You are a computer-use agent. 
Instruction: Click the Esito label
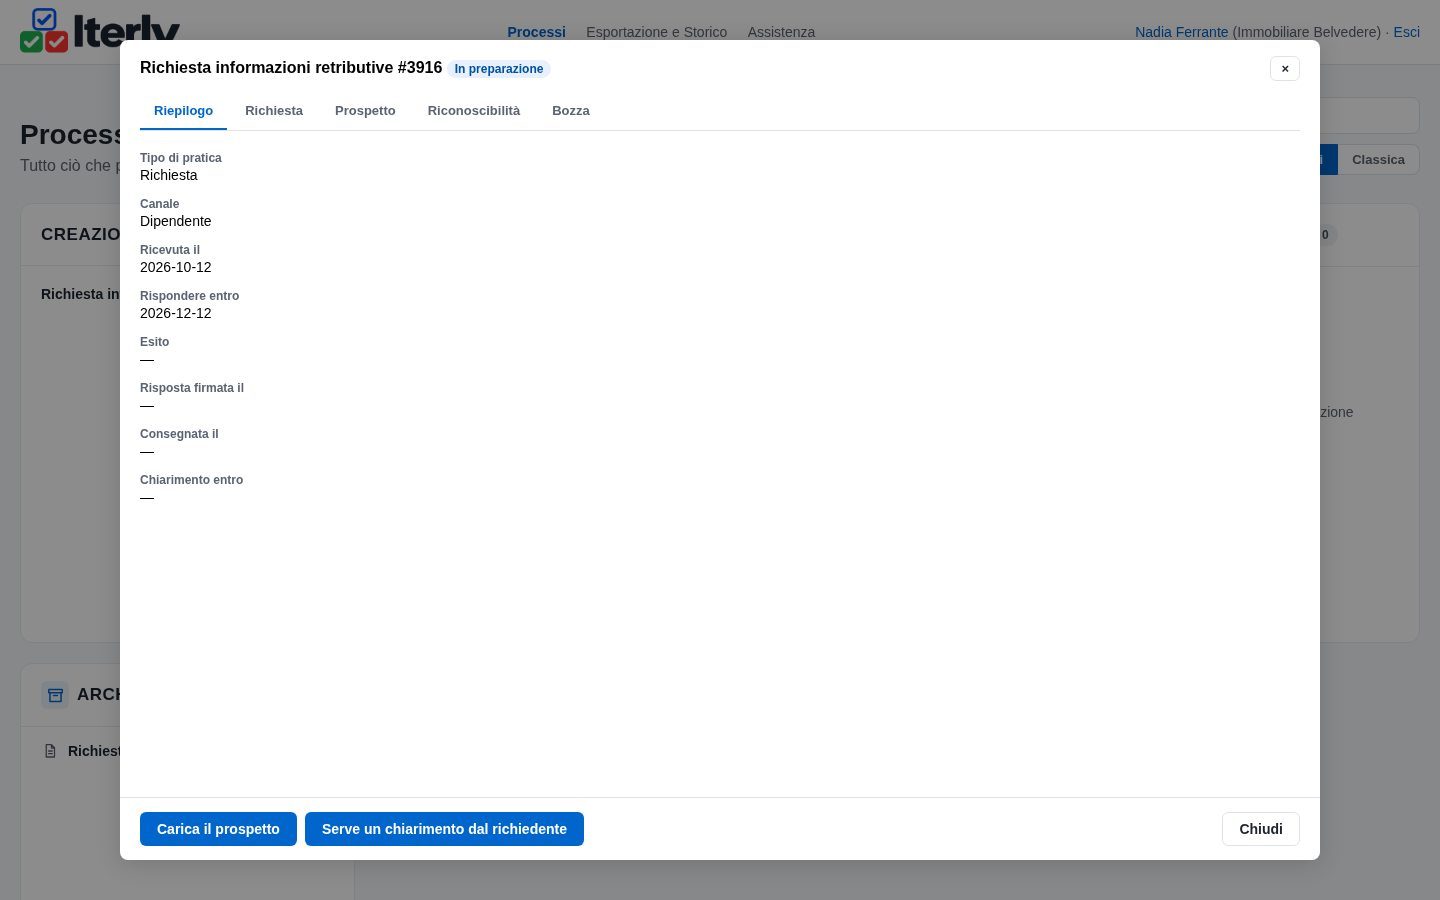tap(155, 342)
